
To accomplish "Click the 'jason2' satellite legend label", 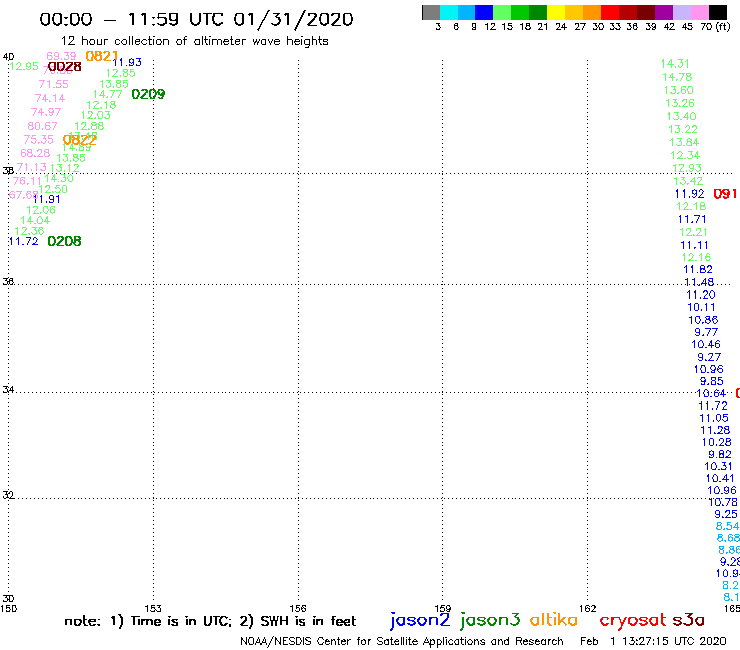I will 420,620.
